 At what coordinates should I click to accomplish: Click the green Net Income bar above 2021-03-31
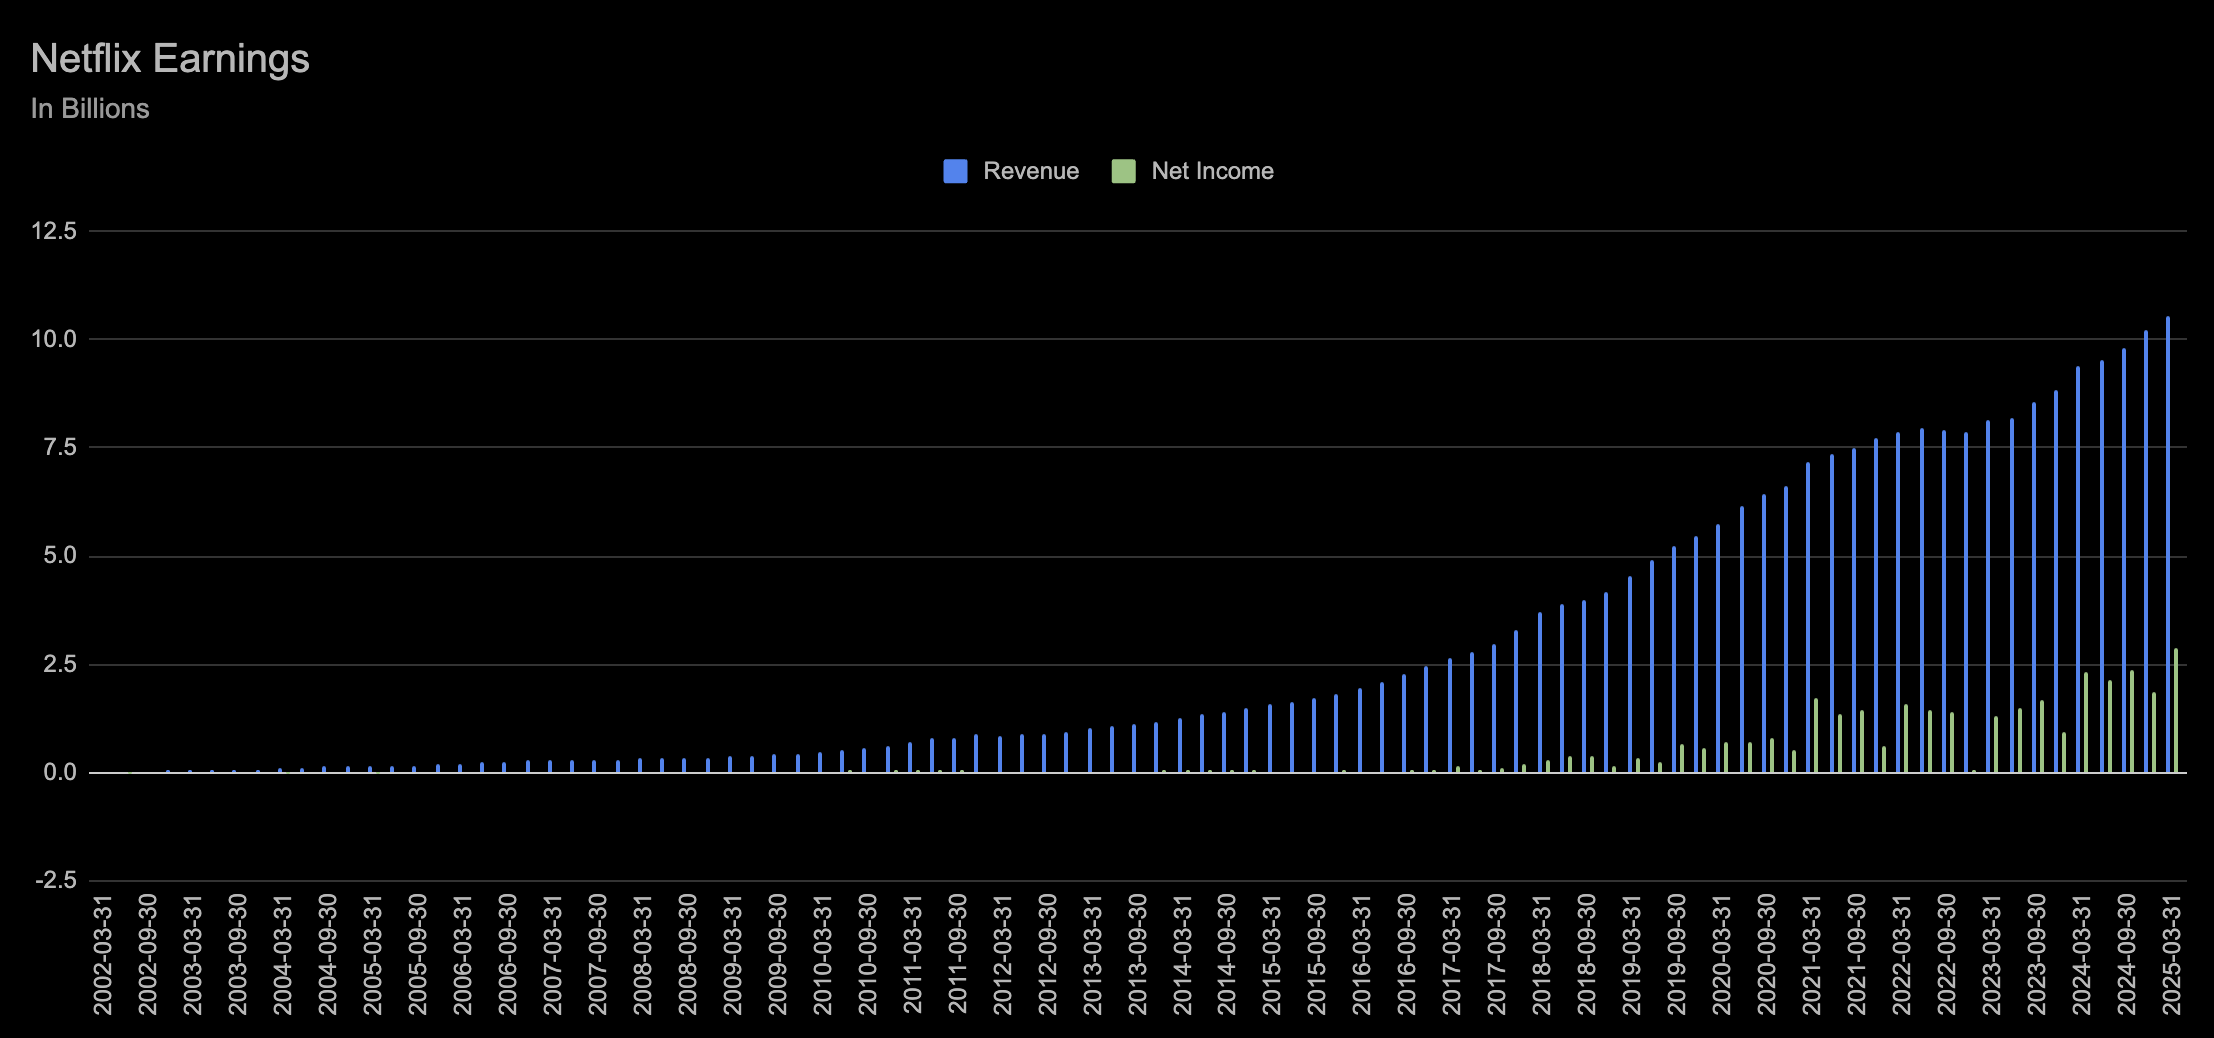pos(1816,736)
